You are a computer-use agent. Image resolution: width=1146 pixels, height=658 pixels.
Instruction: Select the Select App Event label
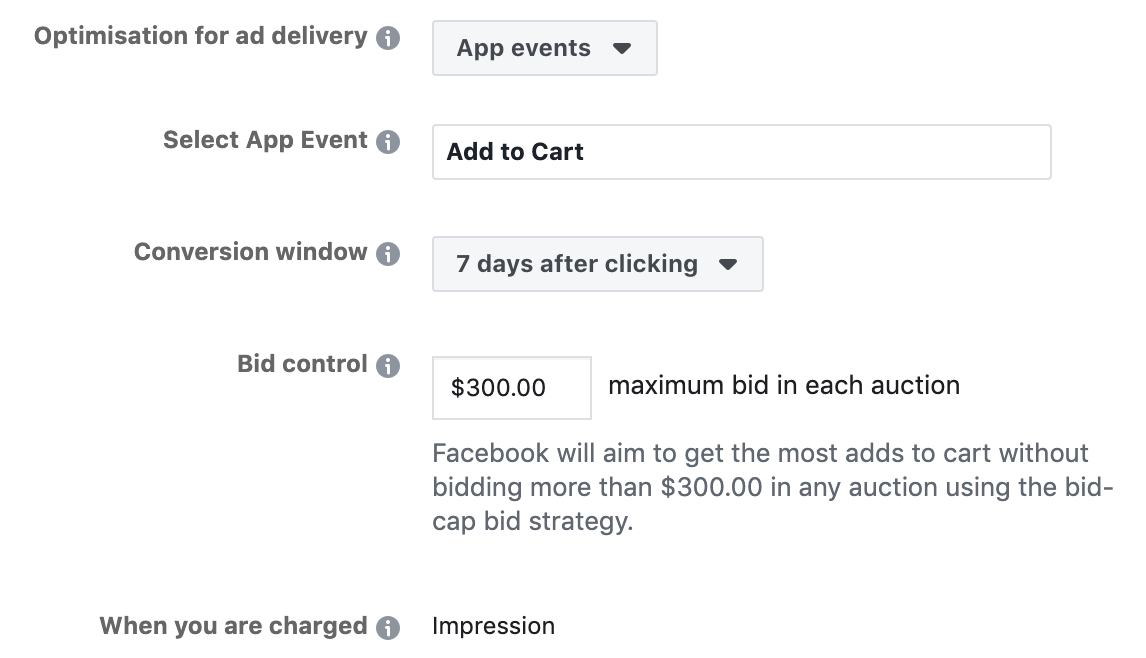[x=265, y=141]
